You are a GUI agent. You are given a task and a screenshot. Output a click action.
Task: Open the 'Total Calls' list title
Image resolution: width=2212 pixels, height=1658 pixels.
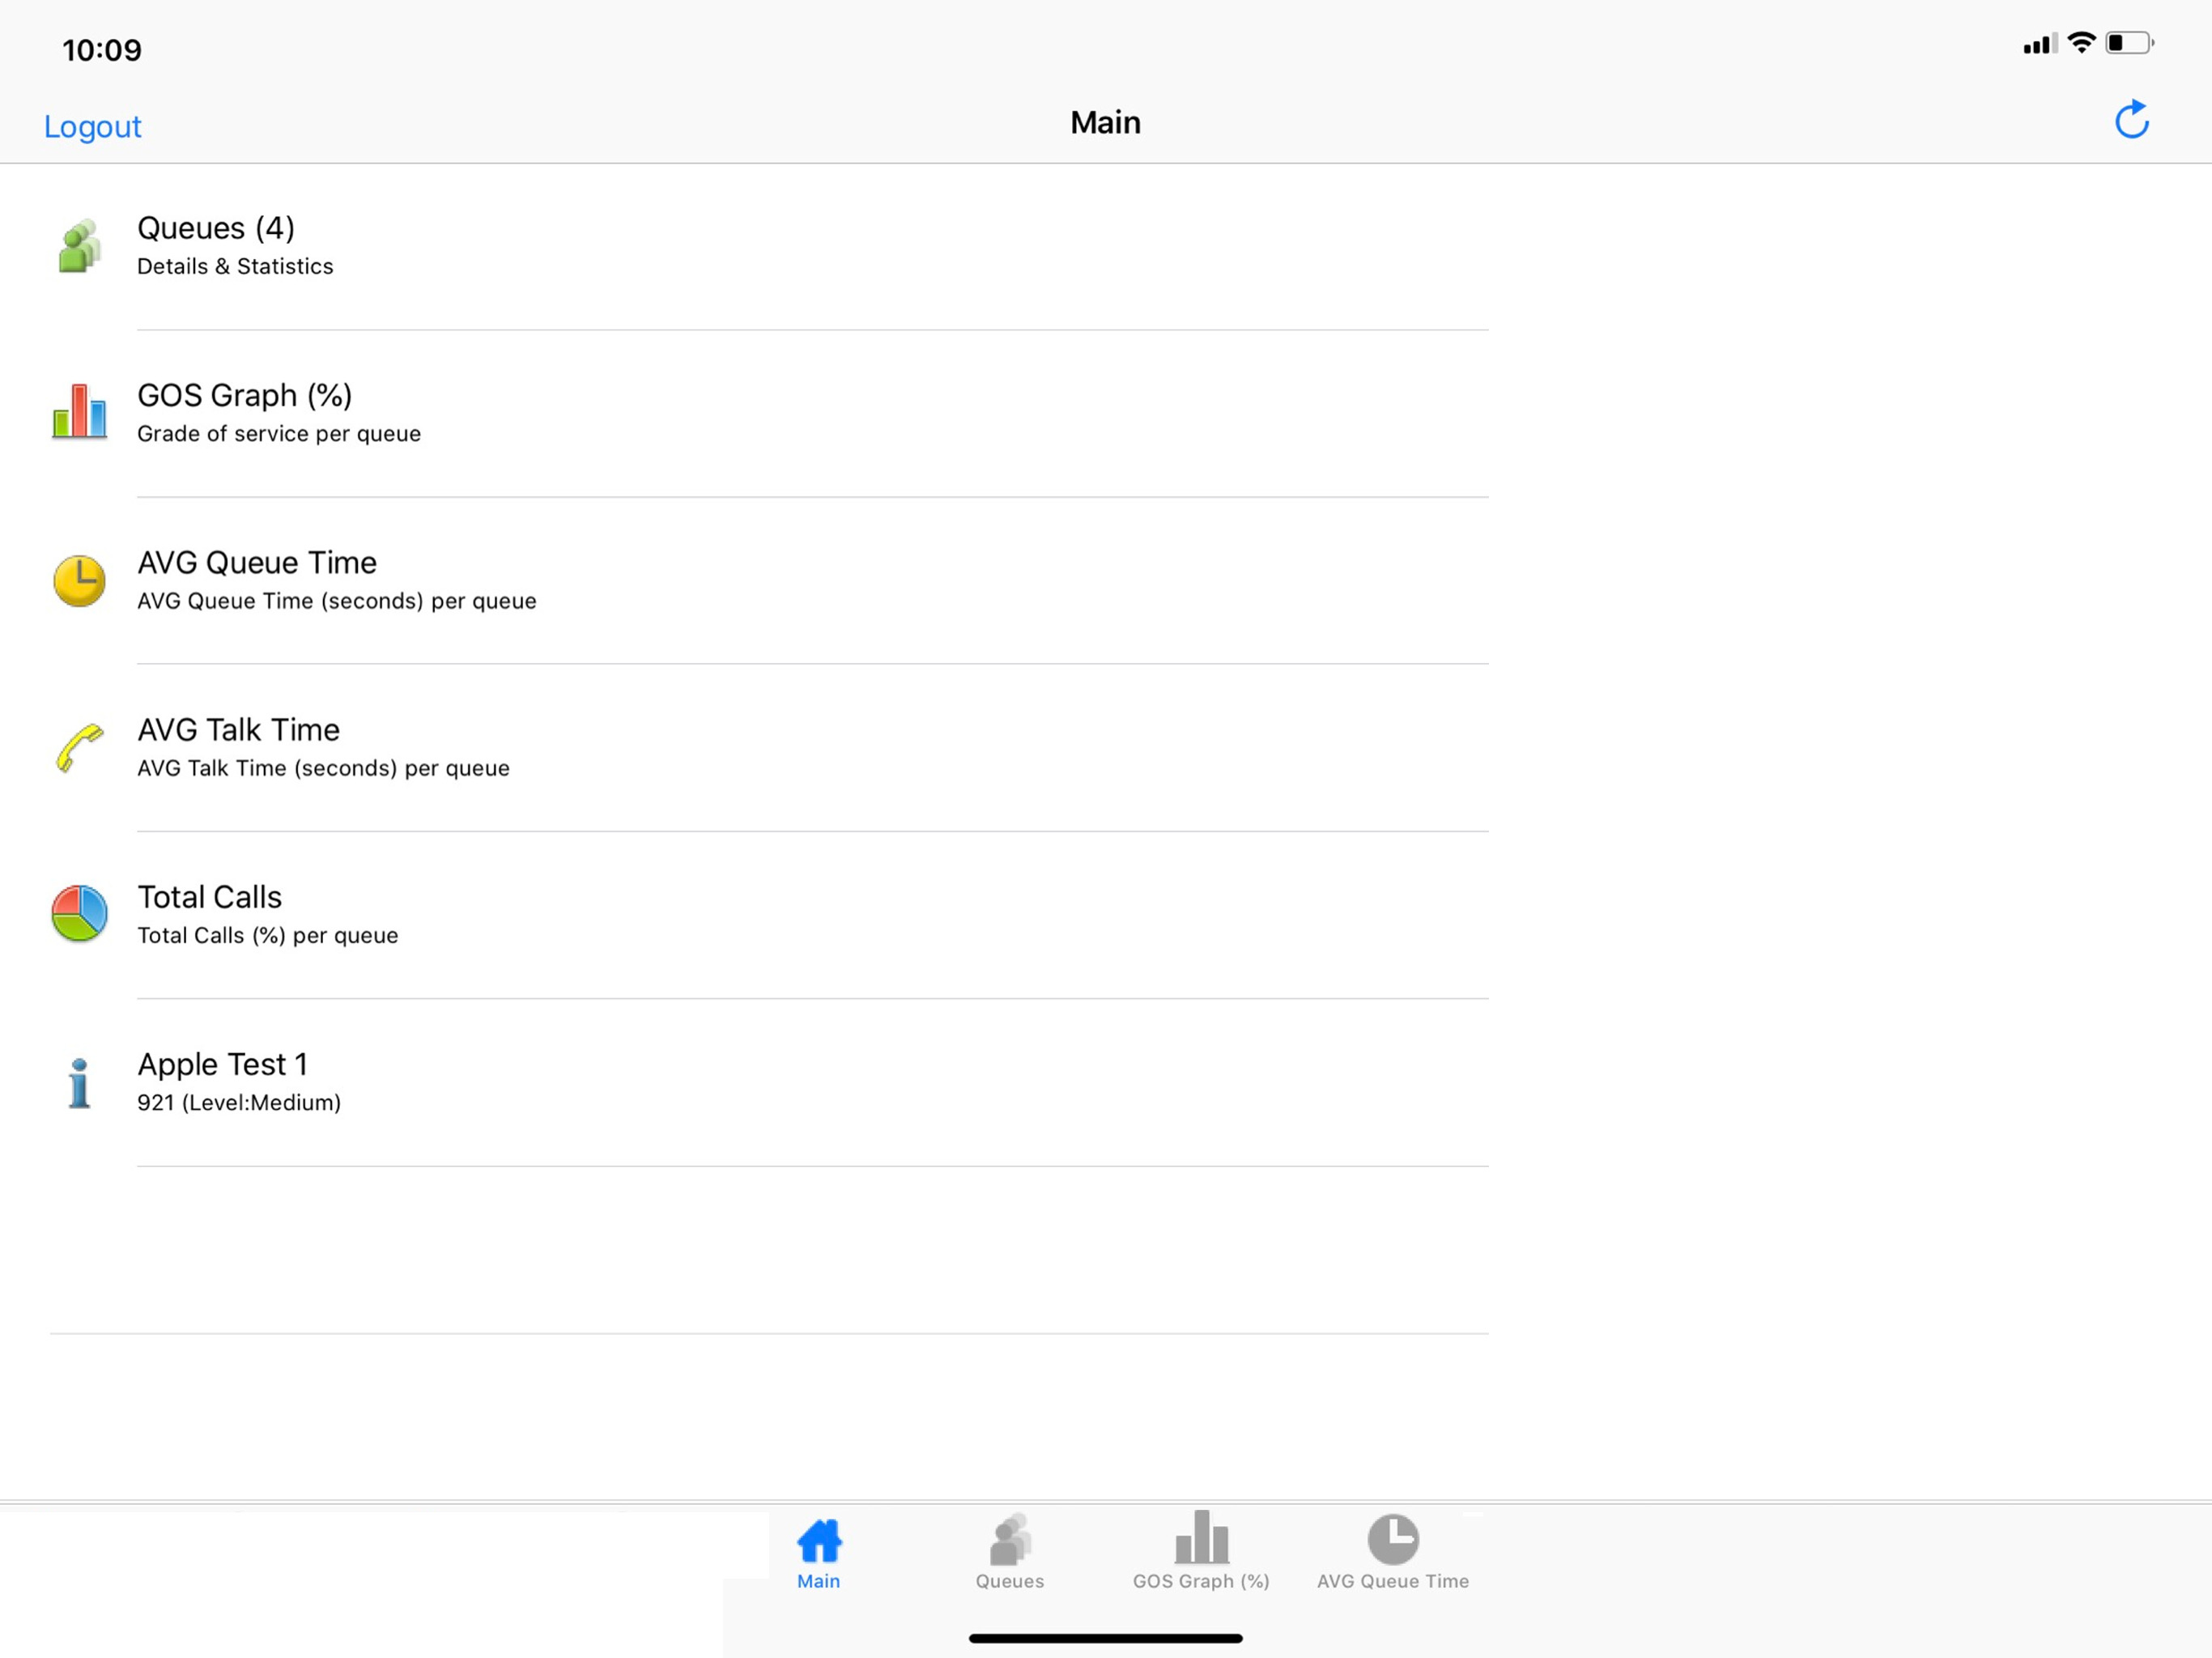(210, 897)
